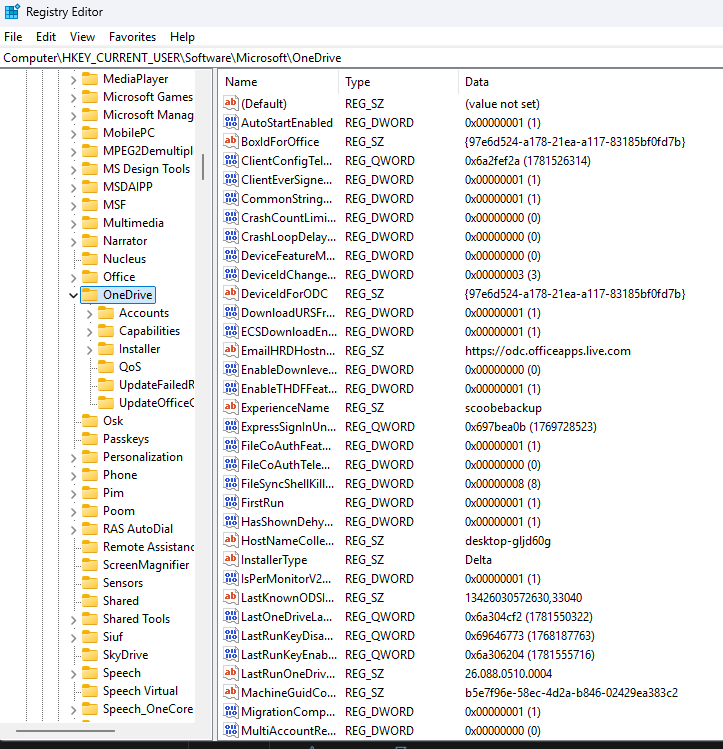Click the Speech_OneCore folder icon
Viewport: 723px width, 749px height.
pyautogui.click(x=90, y=708)
